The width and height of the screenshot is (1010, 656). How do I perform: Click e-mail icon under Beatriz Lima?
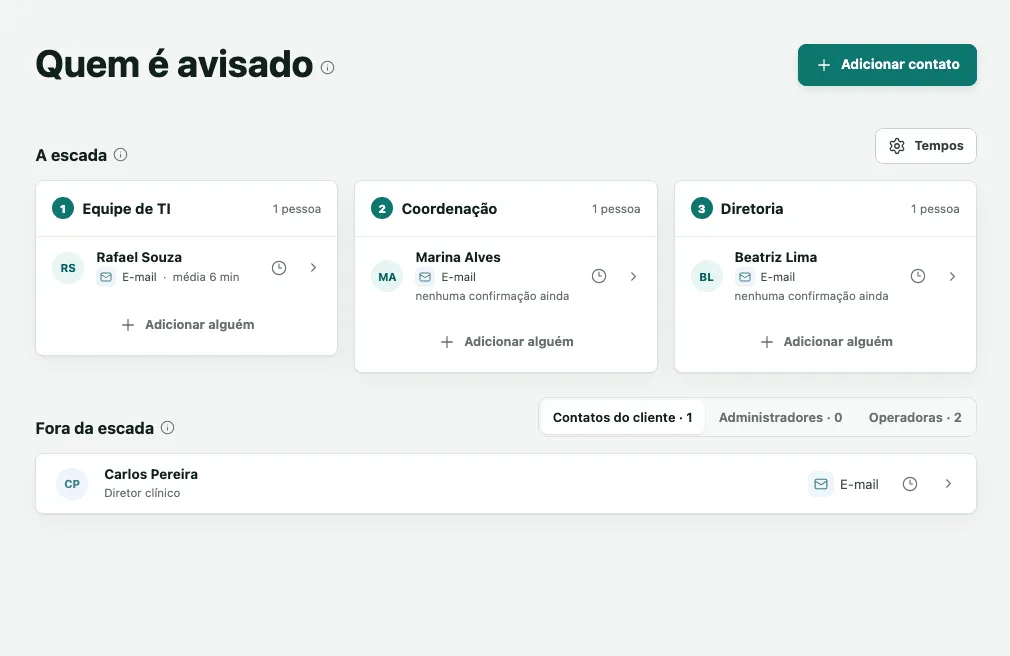pos(745,277)
